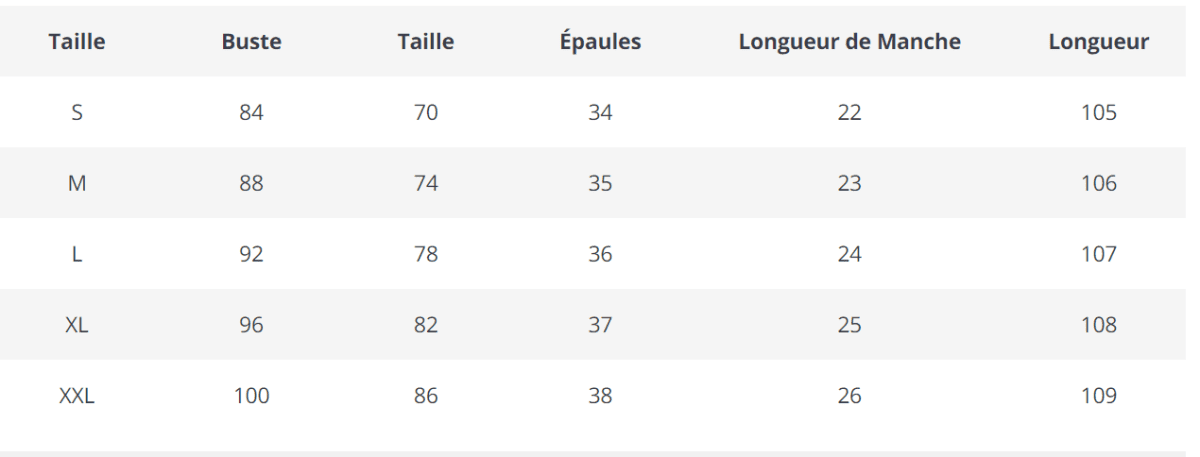Viewport: 1200px width, 457px height.
Task: Click the length value 107 cell
Action: coord(1098,255)
